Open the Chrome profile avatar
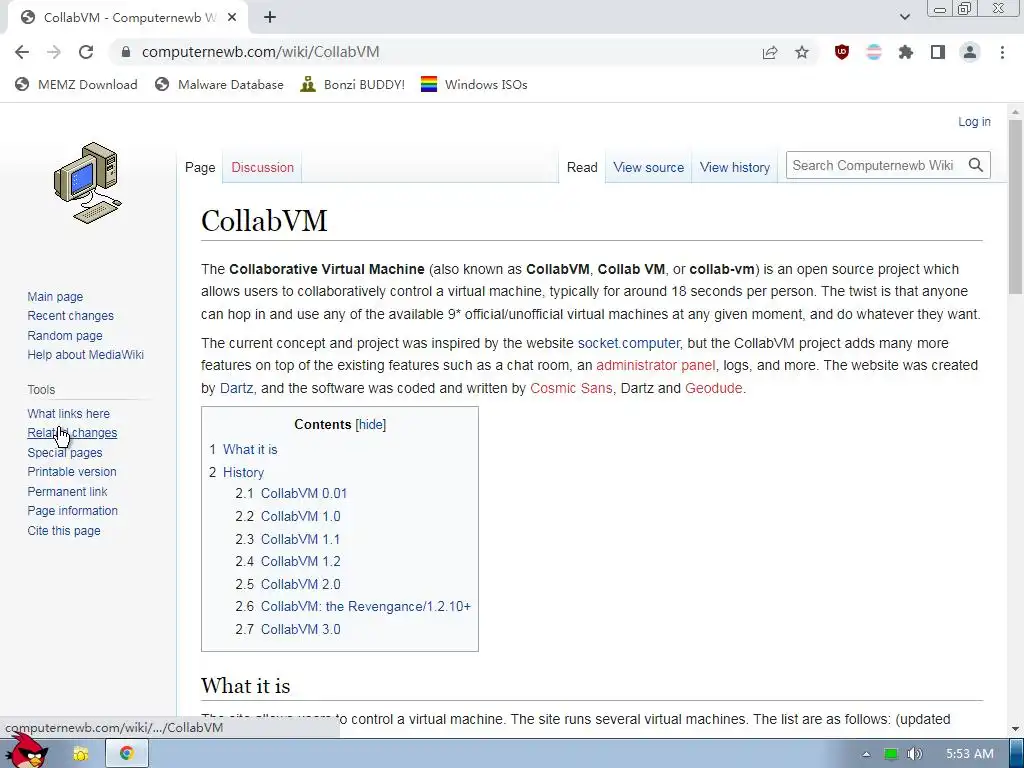 (x=970, y=52)
